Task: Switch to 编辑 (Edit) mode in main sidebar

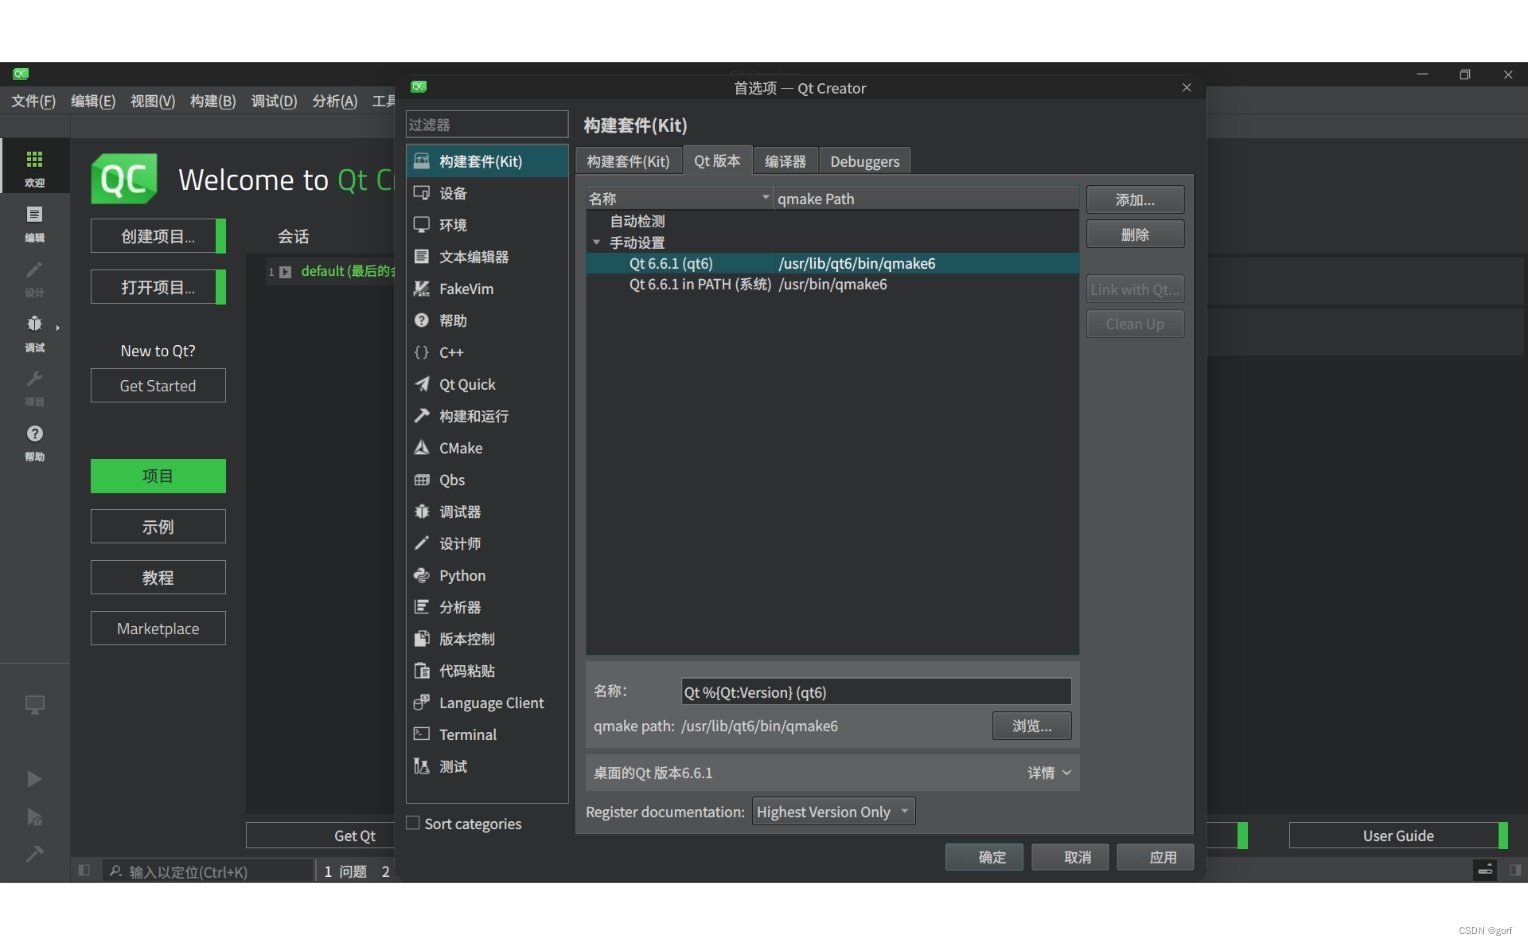Action: 35,222
